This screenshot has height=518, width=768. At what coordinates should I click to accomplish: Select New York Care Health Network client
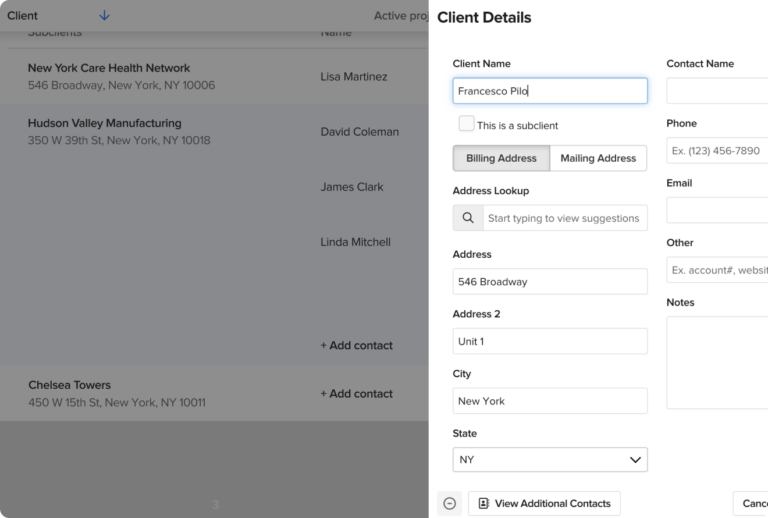click(x=109, y=68)
